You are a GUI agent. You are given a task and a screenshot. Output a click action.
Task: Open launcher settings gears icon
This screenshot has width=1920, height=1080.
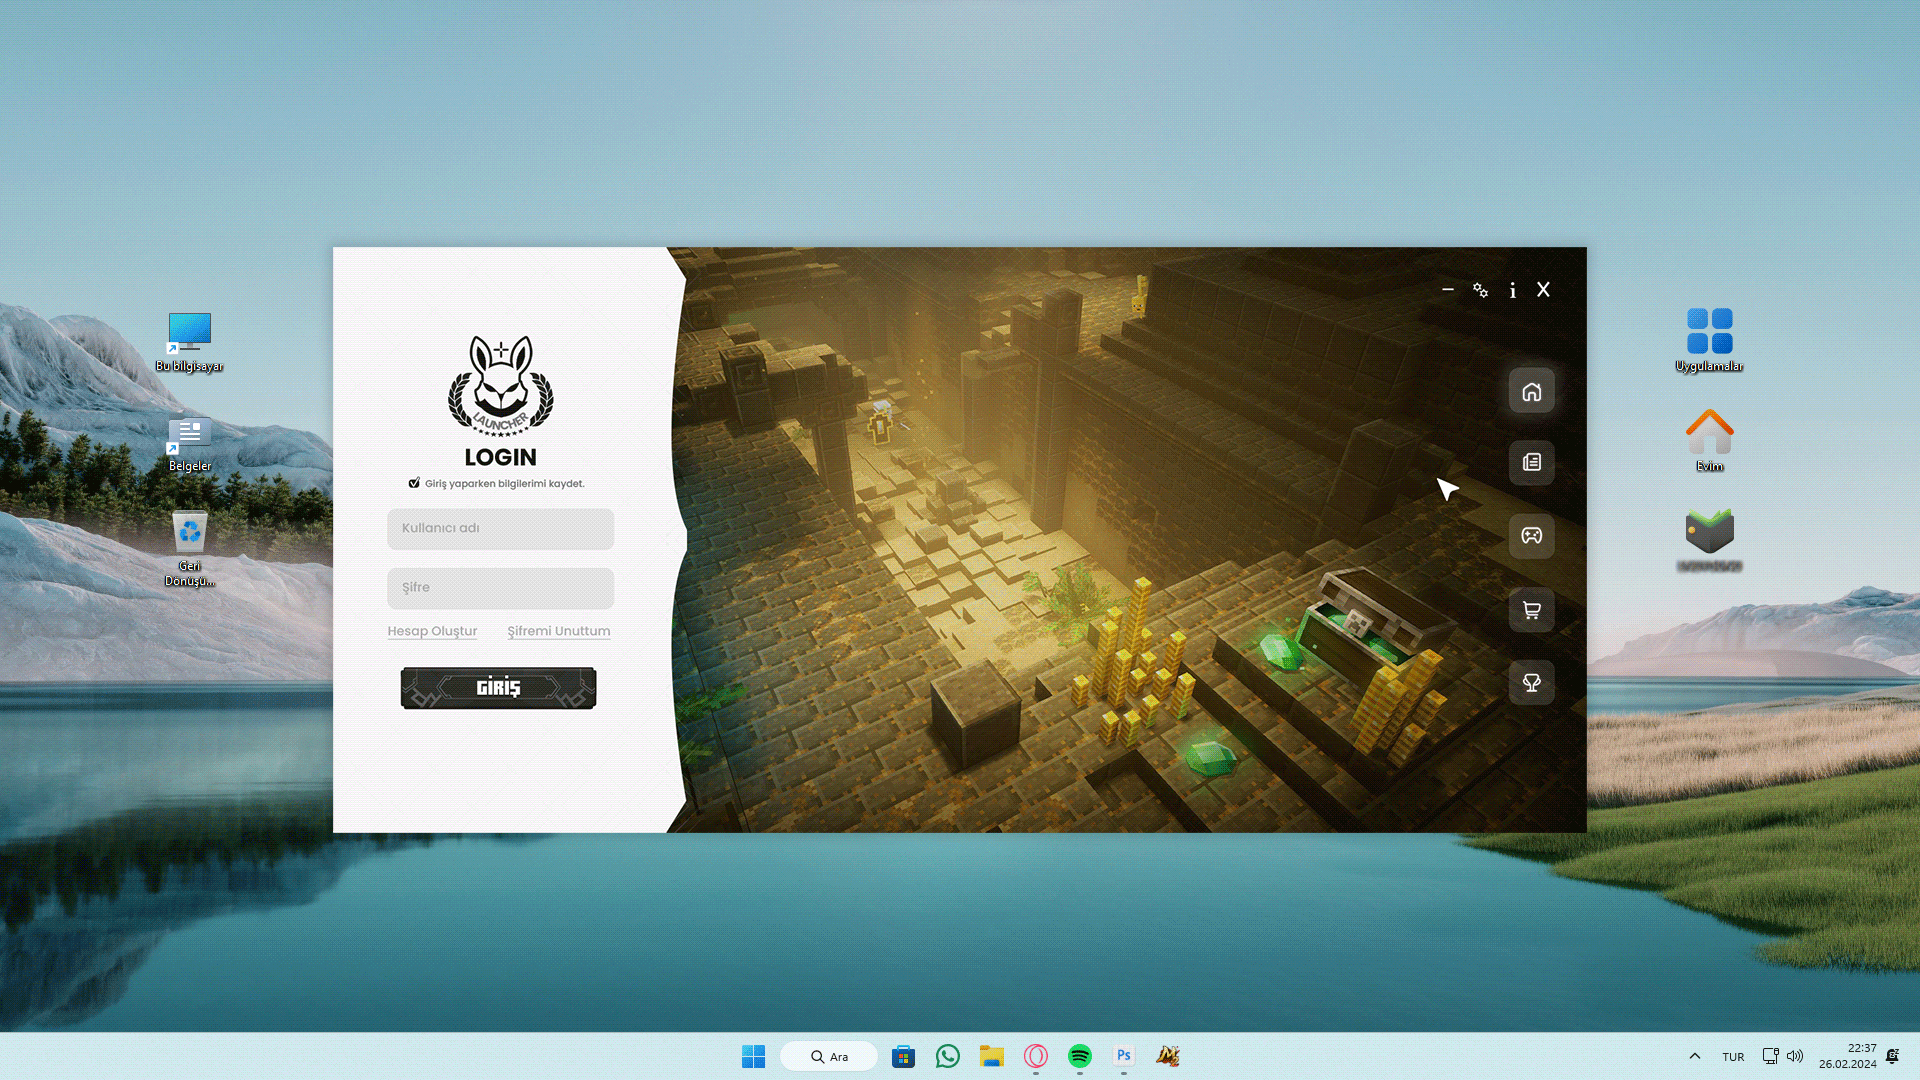[x=1480, y=290]
